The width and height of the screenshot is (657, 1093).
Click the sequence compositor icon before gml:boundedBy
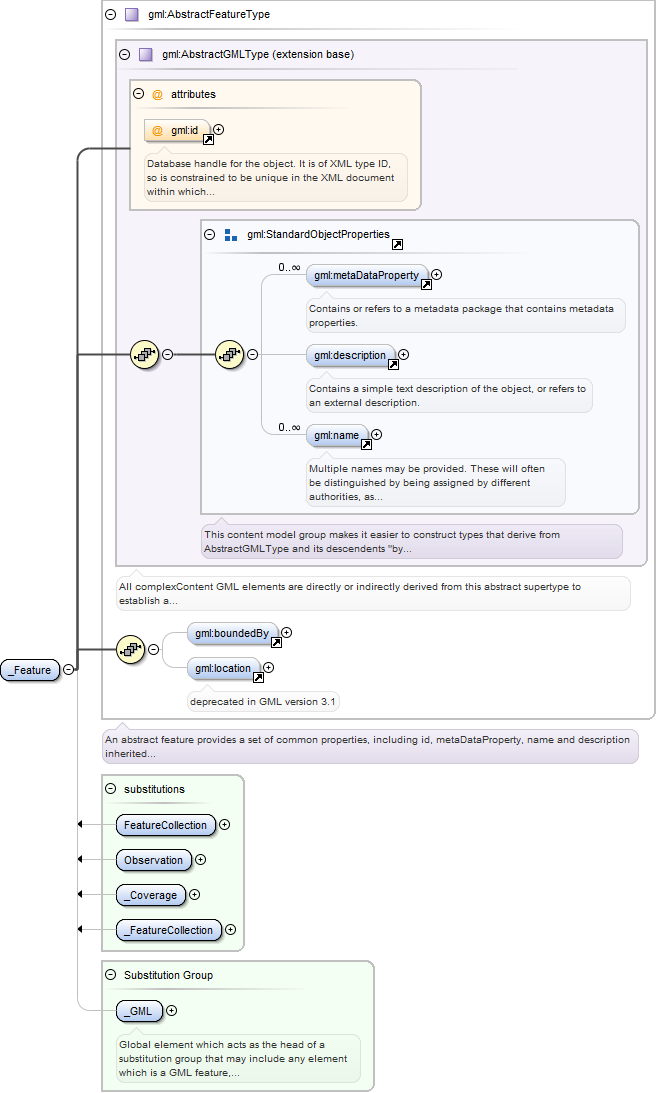tap(131, 650)
